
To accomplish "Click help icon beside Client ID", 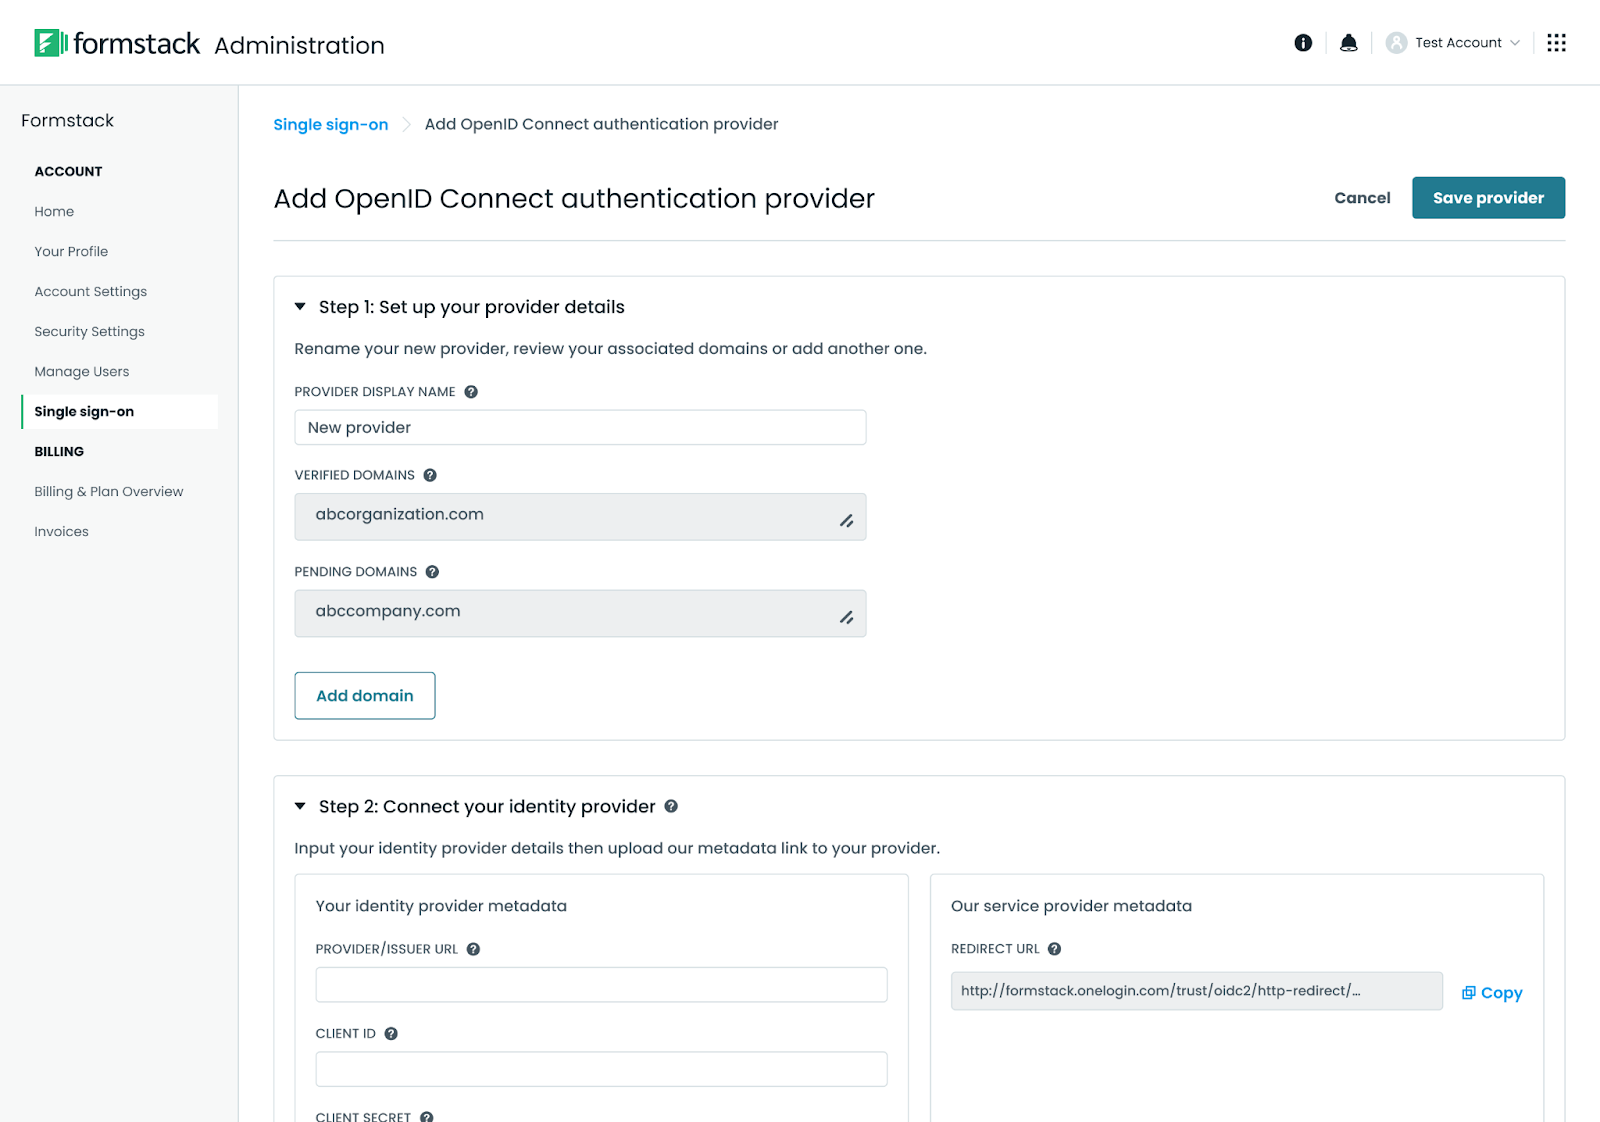I will (x=391, y=1034).
